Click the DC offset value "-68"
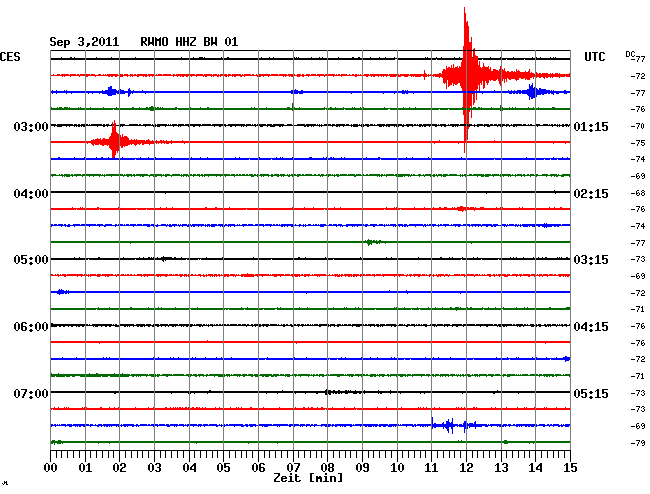The image size is (650, 494). point(638,193)
